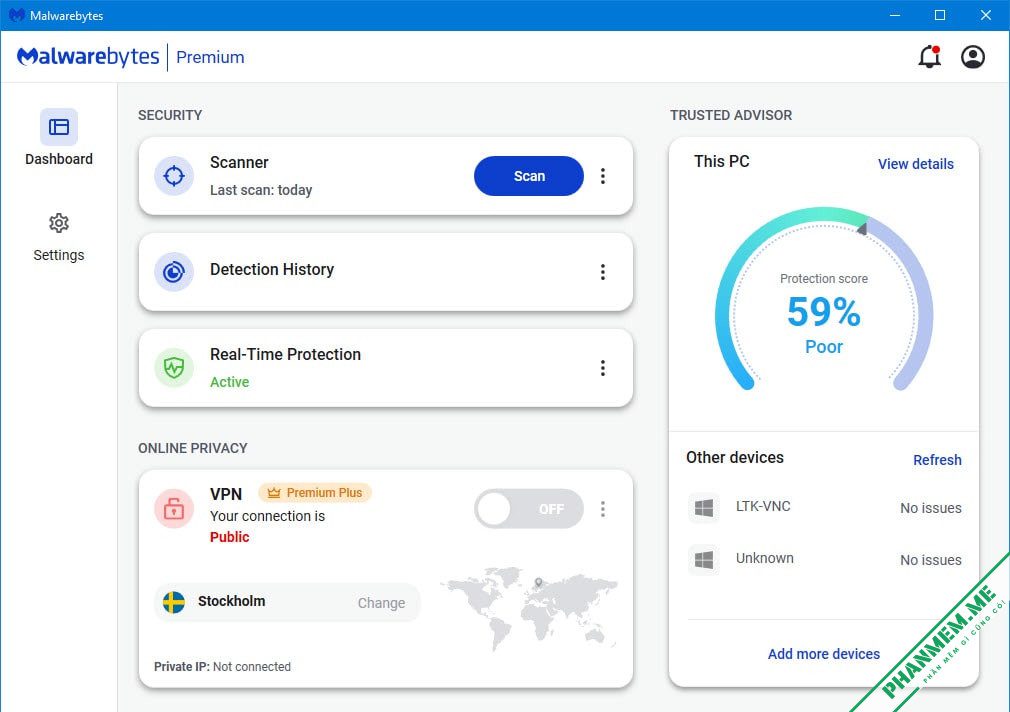Click the Premium edition label

click(x=210, y=57)
